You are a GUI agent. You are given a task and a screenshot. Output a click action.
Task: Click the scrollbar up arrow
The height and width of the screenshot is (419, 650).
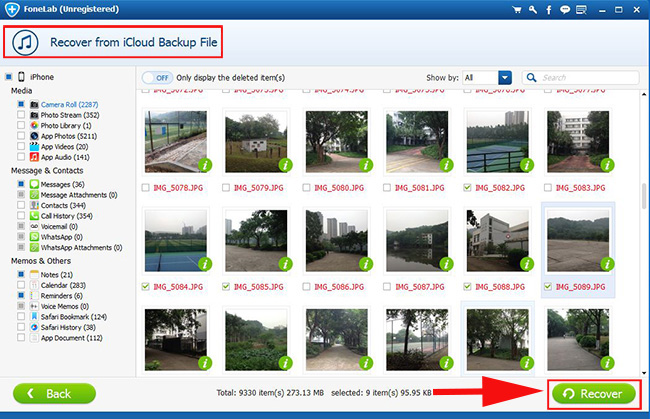click(644, 94)
